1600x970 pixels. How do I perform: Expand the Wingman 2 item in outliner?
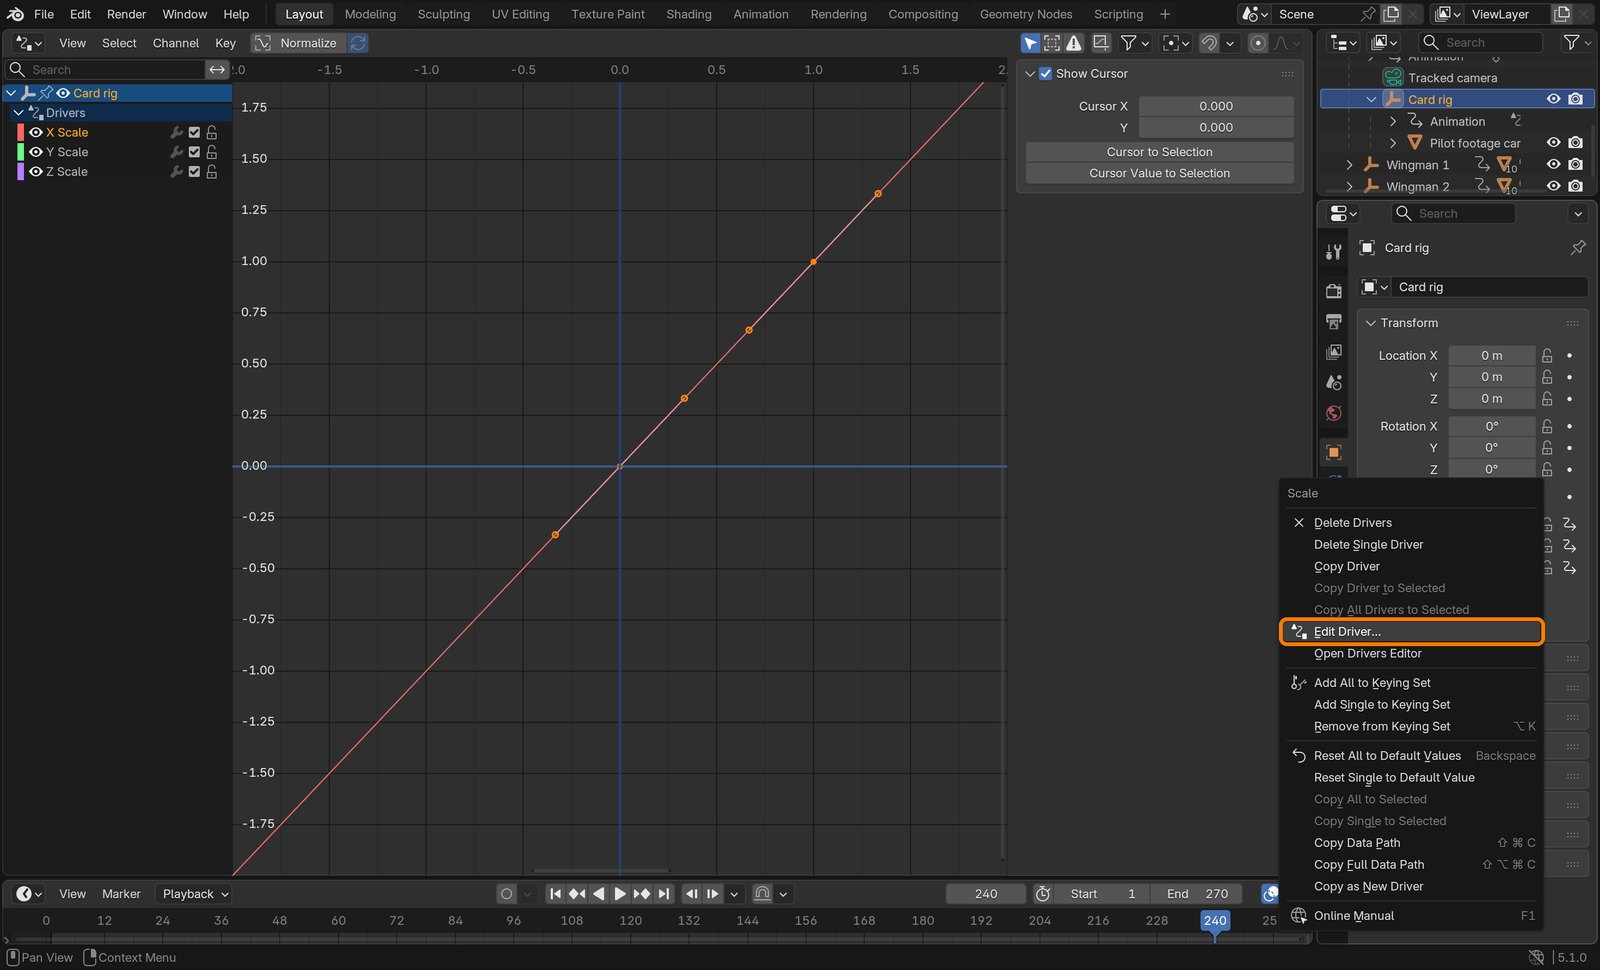point(1349,186)
